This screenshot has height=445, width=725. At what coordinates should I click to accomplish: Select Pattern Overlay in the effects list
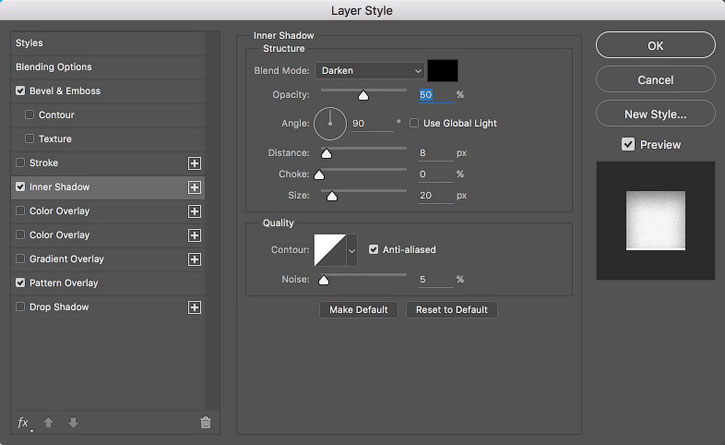pyautogui.click(x=64, y=283)
